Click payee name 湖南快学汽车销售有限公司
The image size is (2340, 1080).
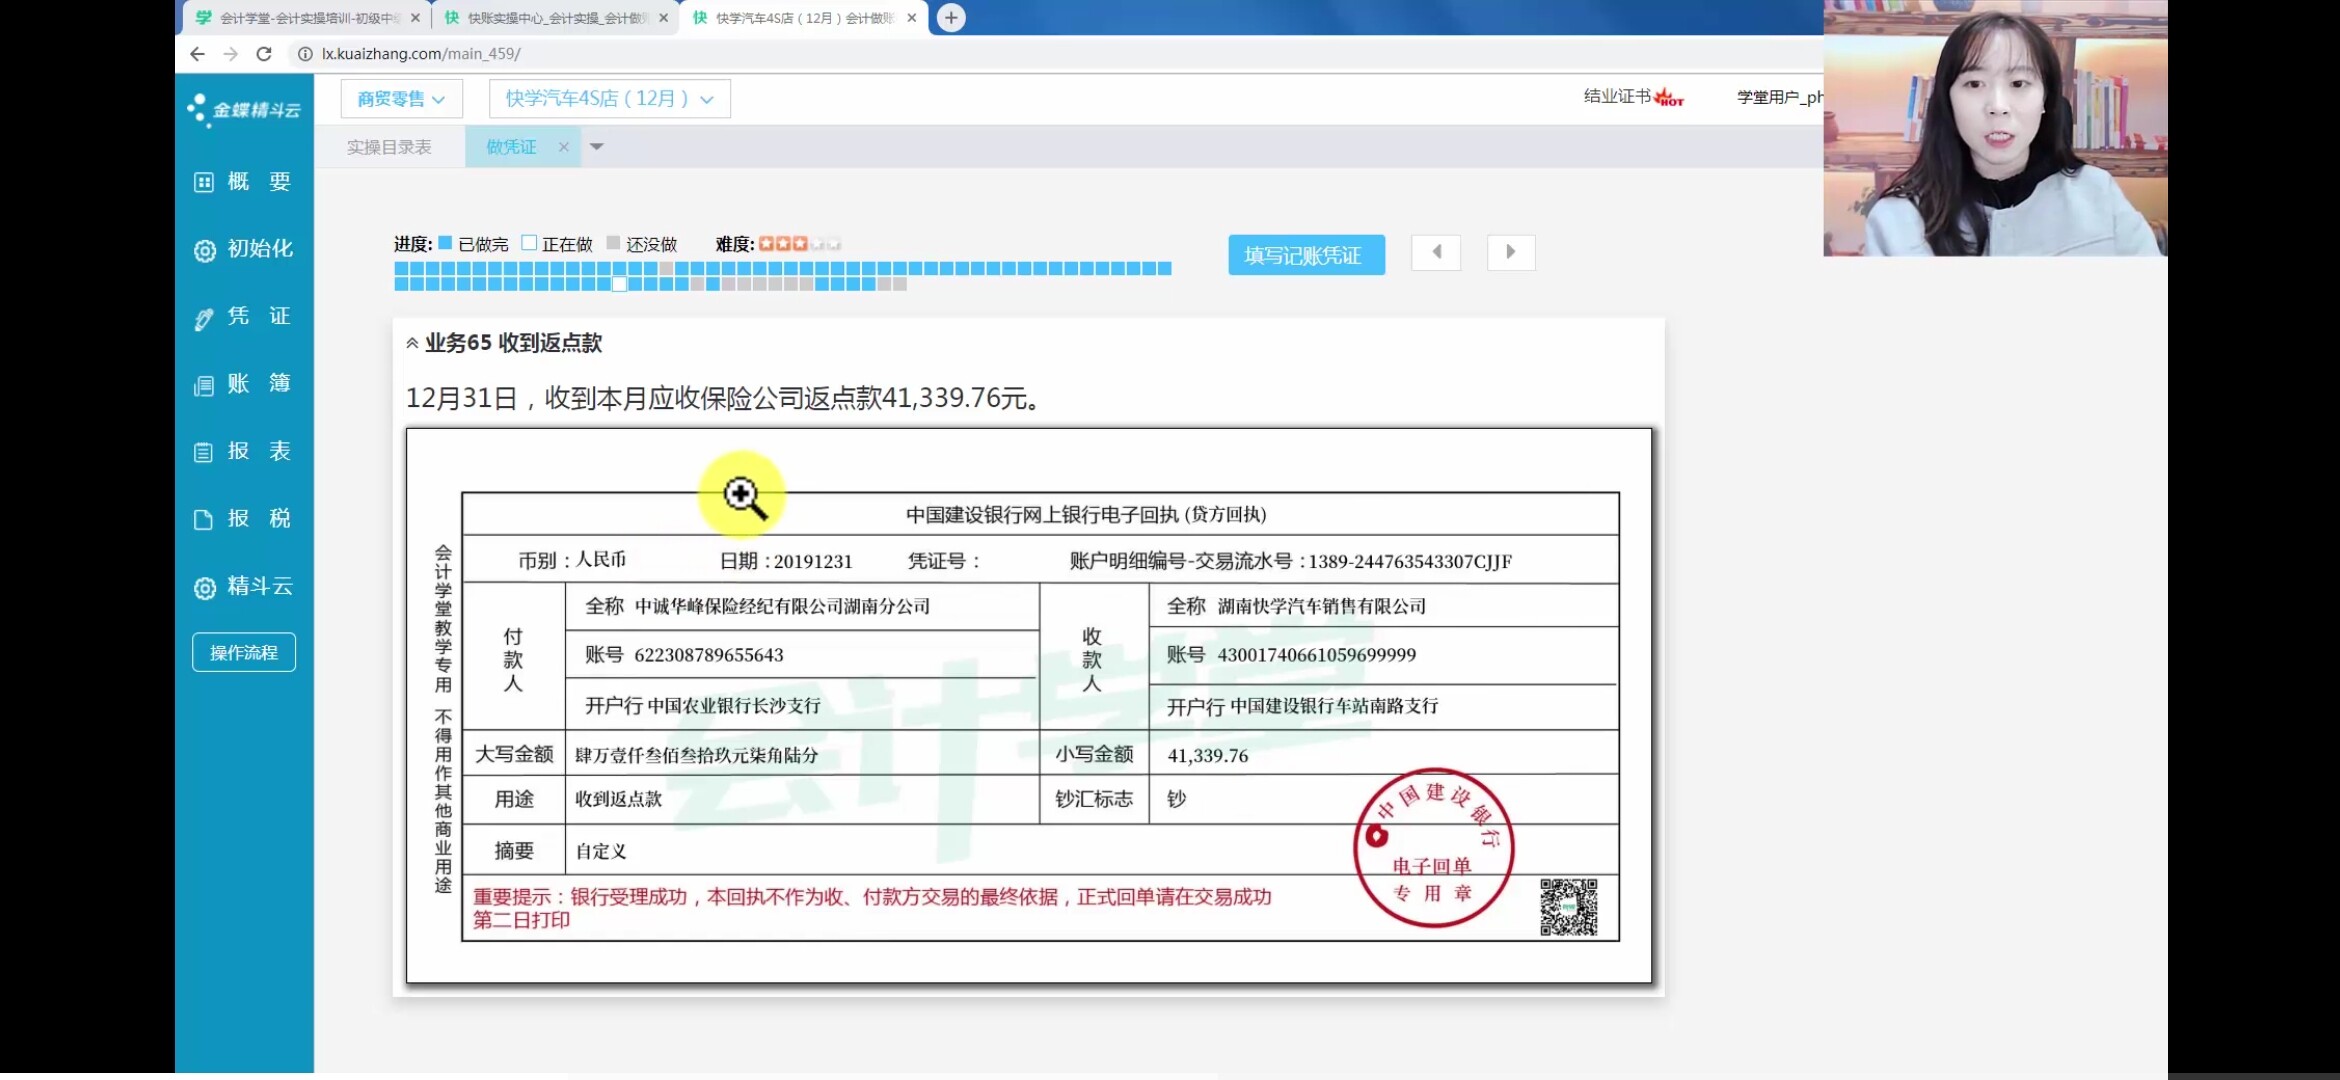(x=1321, y=606)
